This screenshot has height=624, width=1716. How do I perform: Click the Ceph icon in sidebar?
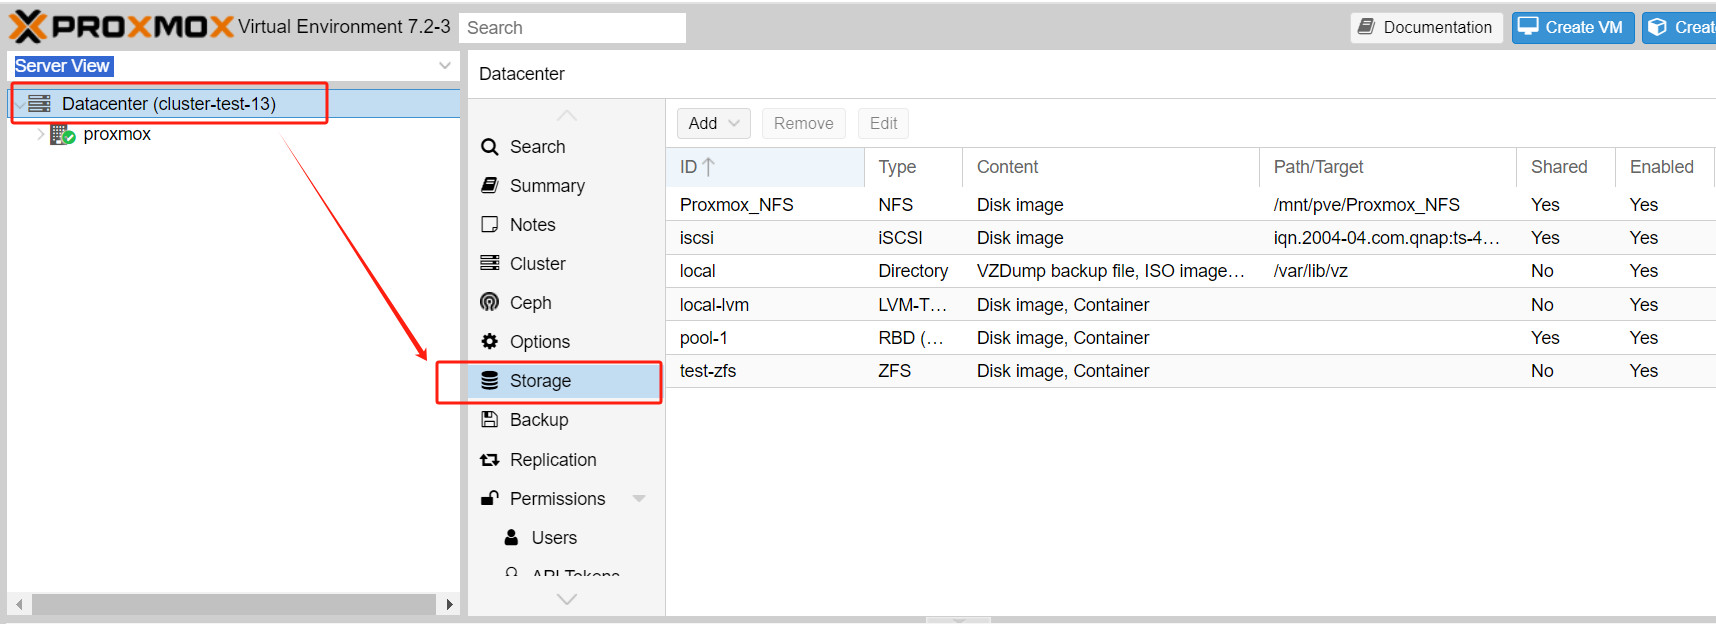pos(489,302)
